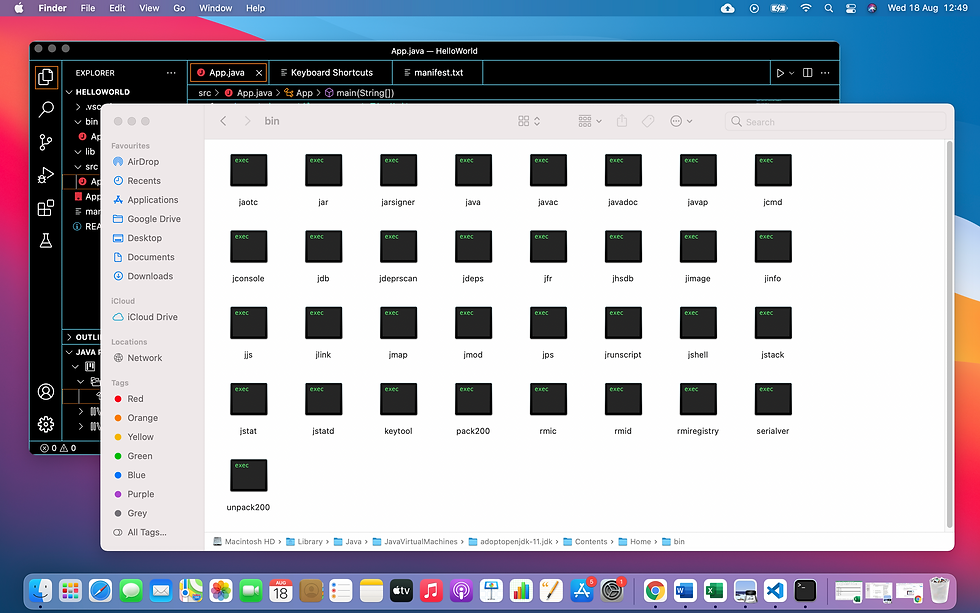Open the Search view in VS Code
This screenshot has width=980, height=613.
[46, 109]
